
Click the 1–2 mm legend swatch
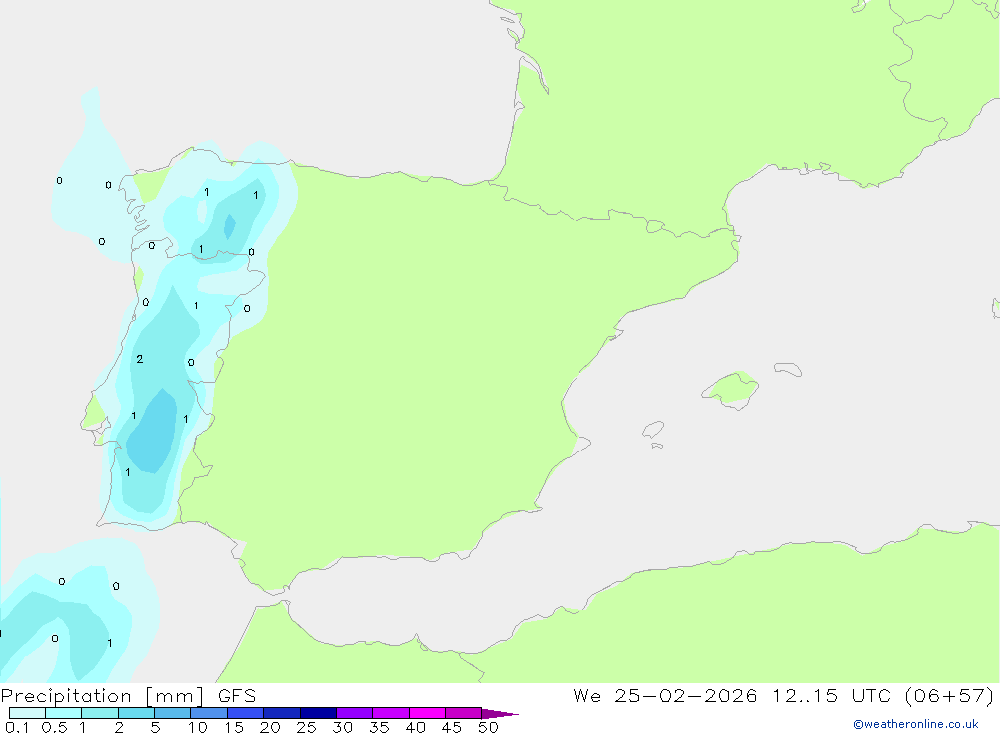(x=99, y=713)
